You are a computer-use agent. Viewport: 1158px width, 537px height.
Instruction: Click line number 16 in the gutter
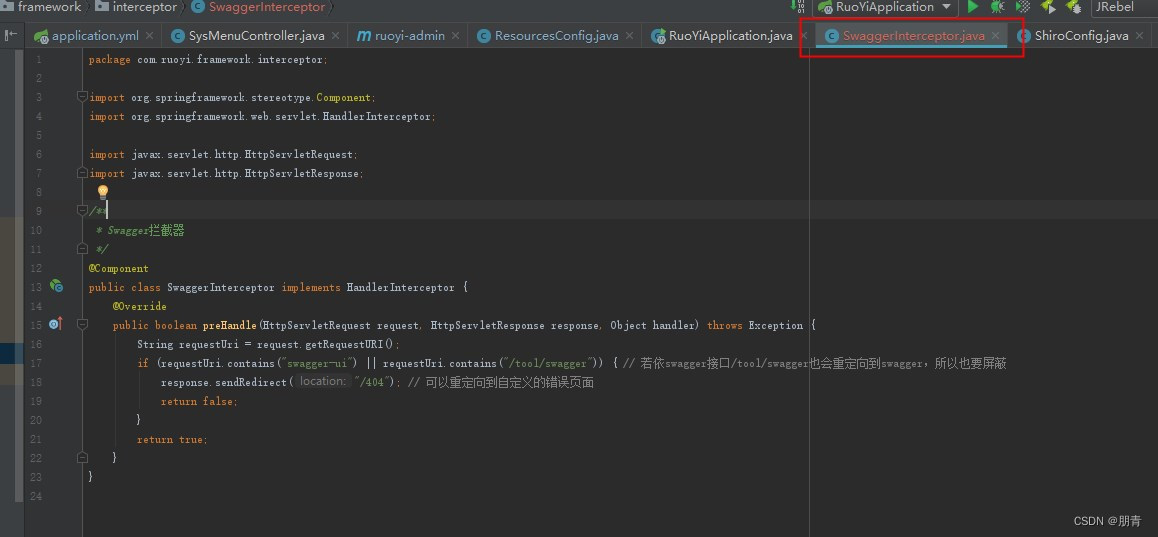coord(38,343)
